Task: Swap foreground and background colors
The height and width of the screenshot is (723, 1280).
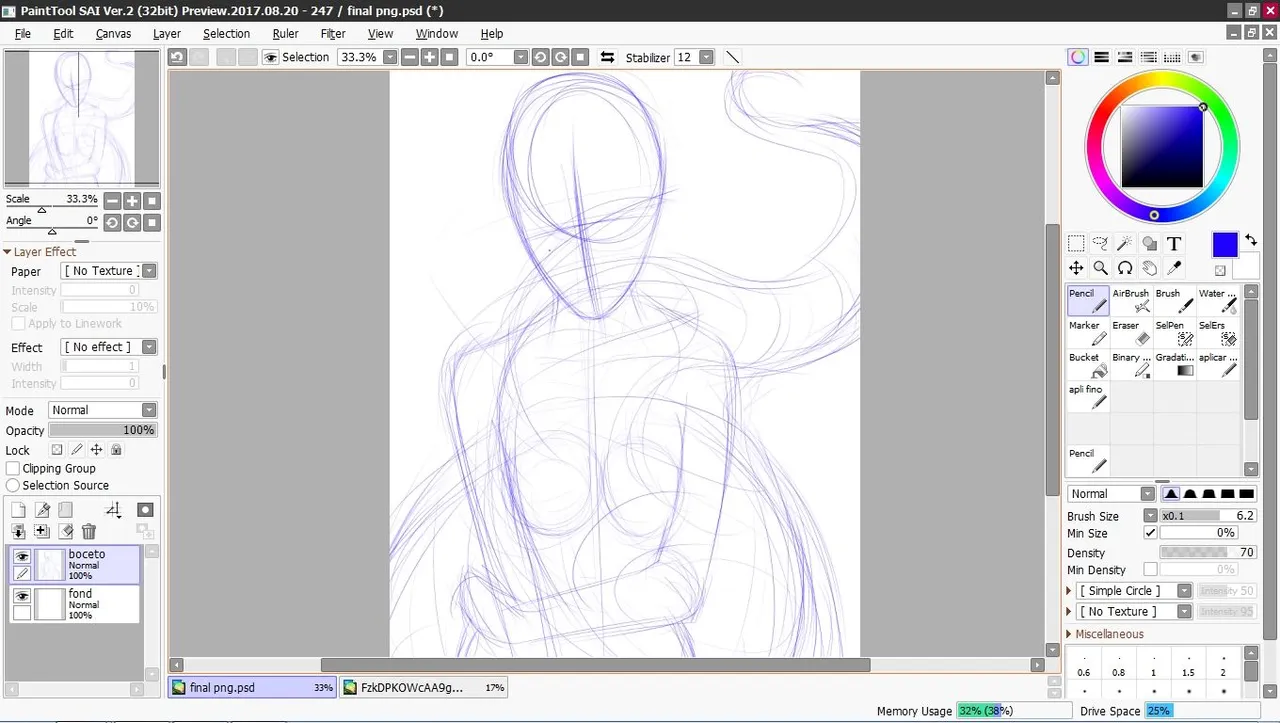Action: [1251, 241]
